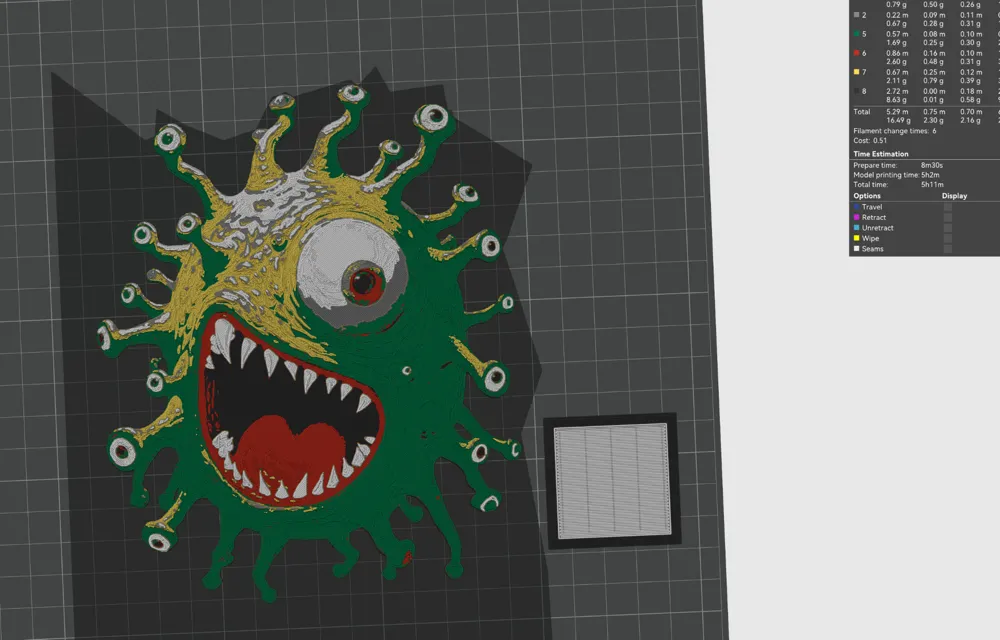
Task: Enable the Retract display checkbox
Action: pos(948,217)
